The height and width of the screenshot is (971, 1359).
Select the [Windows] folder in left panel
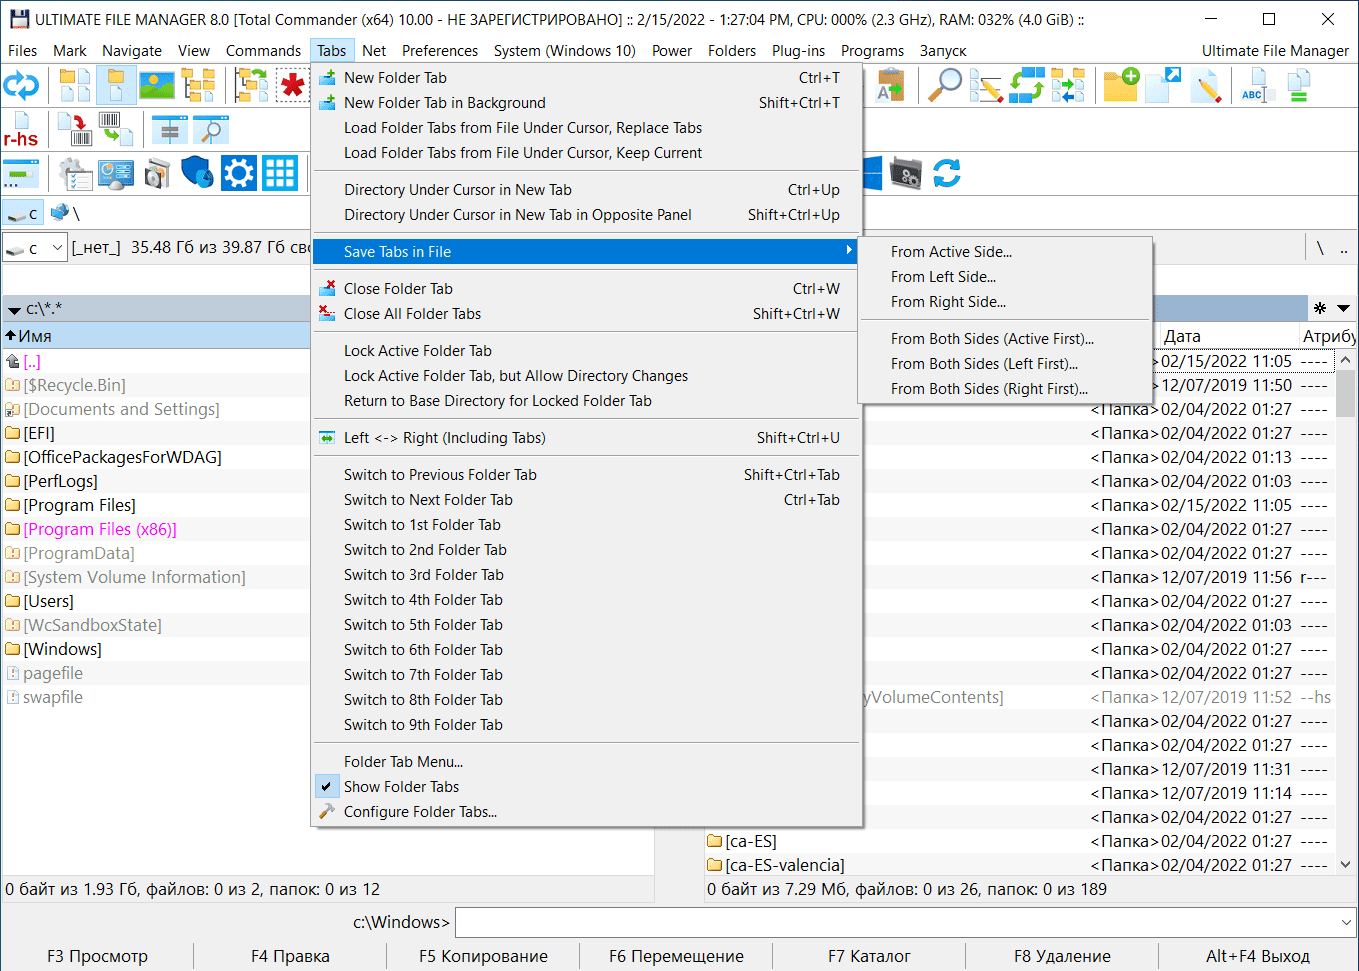(x=62, y=649)
